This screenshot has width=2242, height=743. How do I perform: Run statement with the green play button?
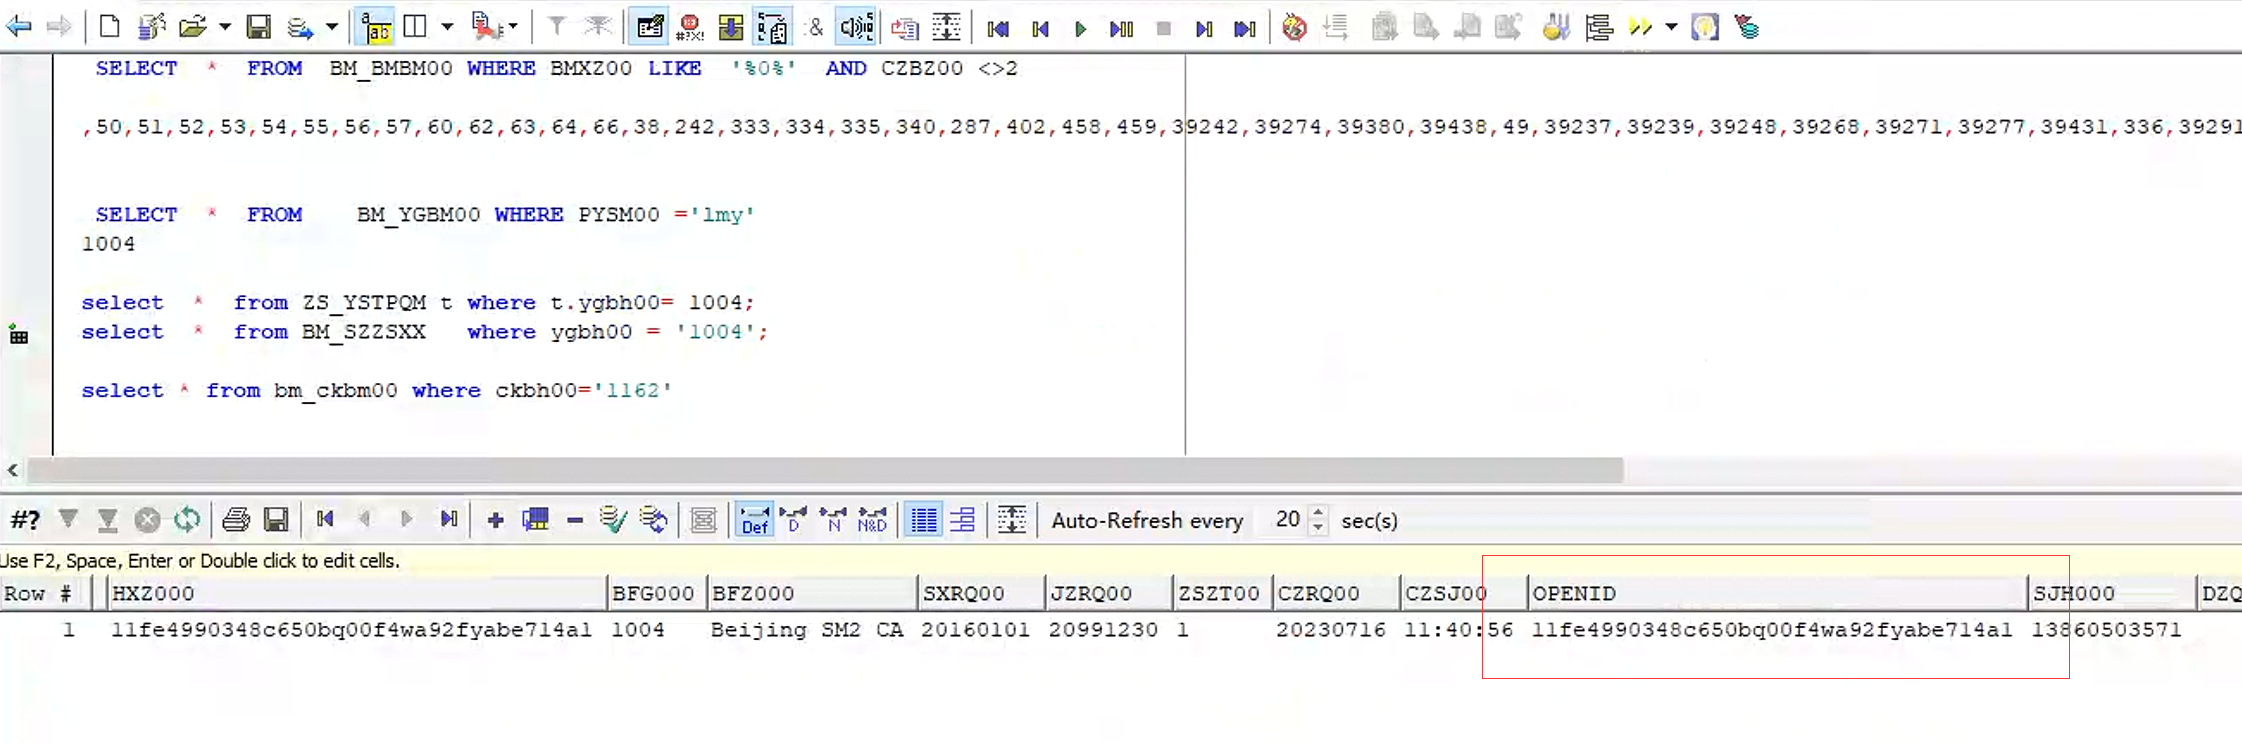pyautogui.click(x=1080, y=28)
